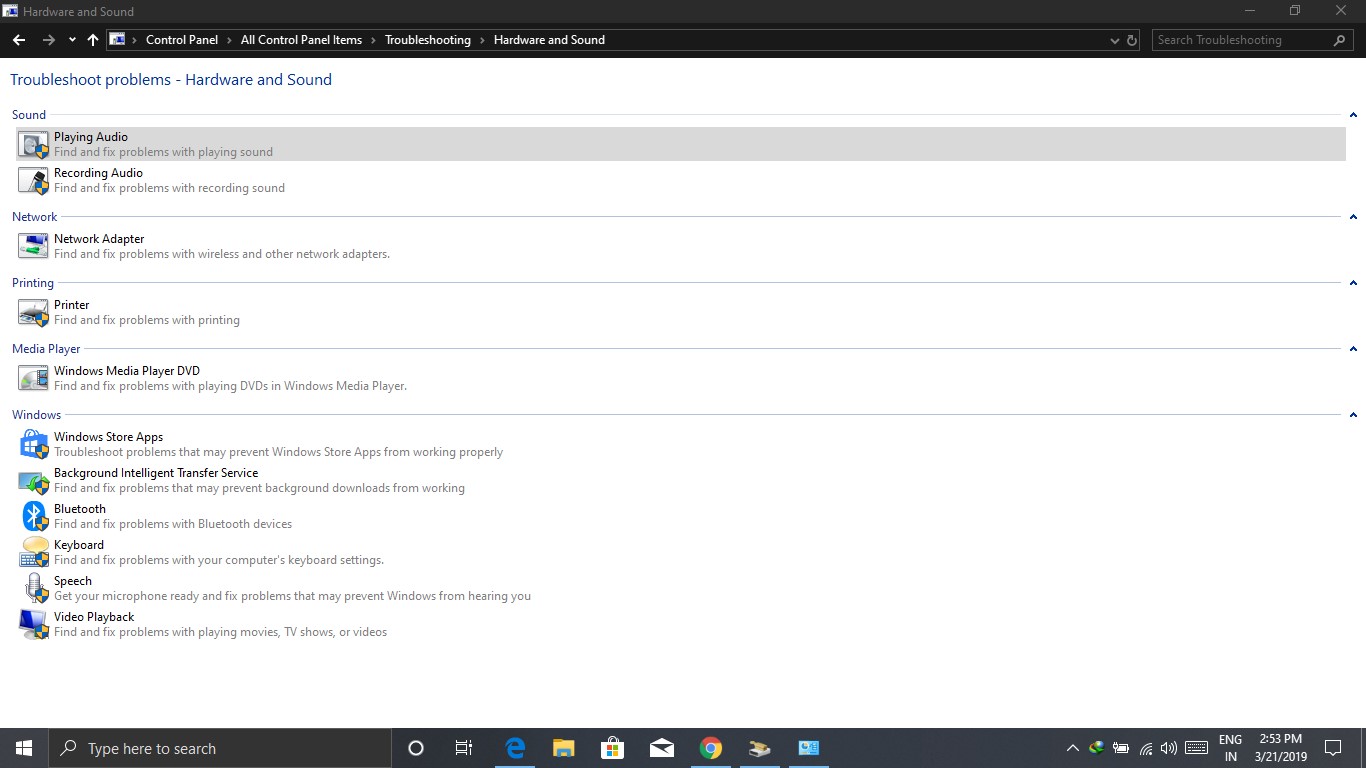Open File Explorer from the taskbar

click(x=564, y=748)
